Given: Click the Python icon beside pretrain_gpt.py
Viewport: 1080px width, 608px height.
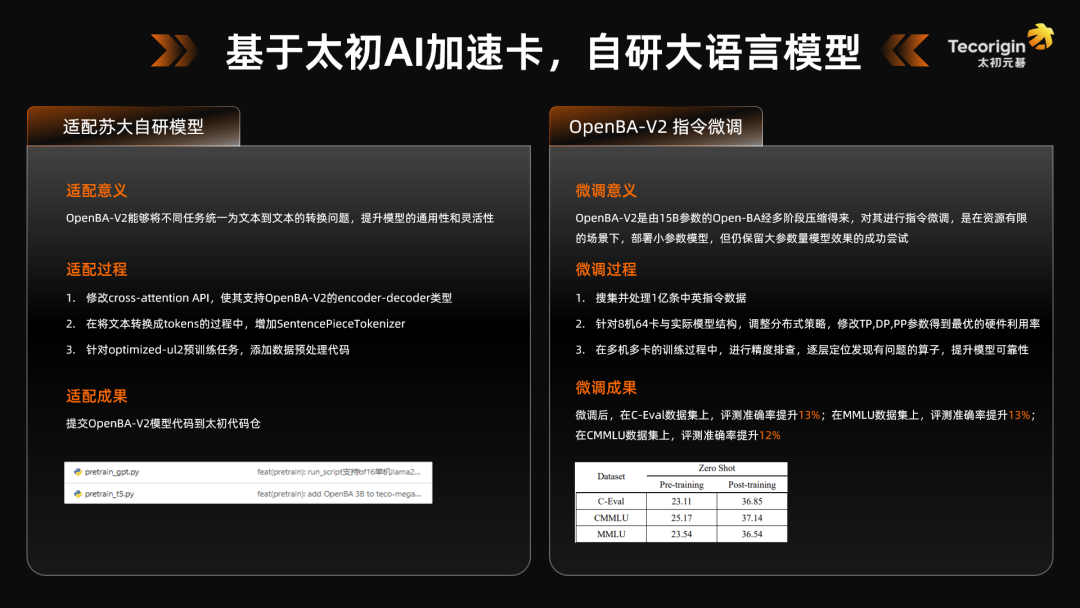Looking at the screenshot, I should coord(76,470).
